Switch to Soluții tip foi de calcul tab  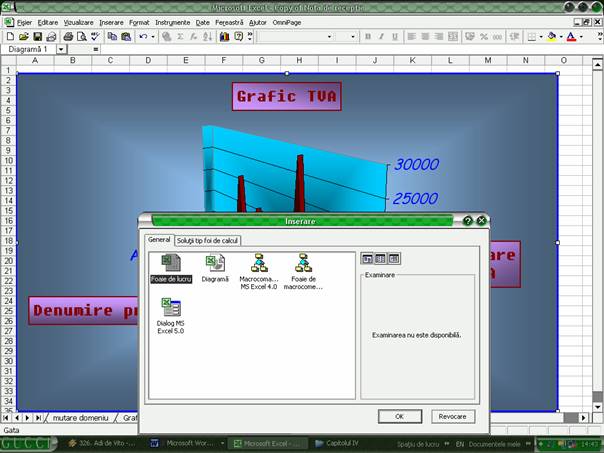[x=208, y=241]
